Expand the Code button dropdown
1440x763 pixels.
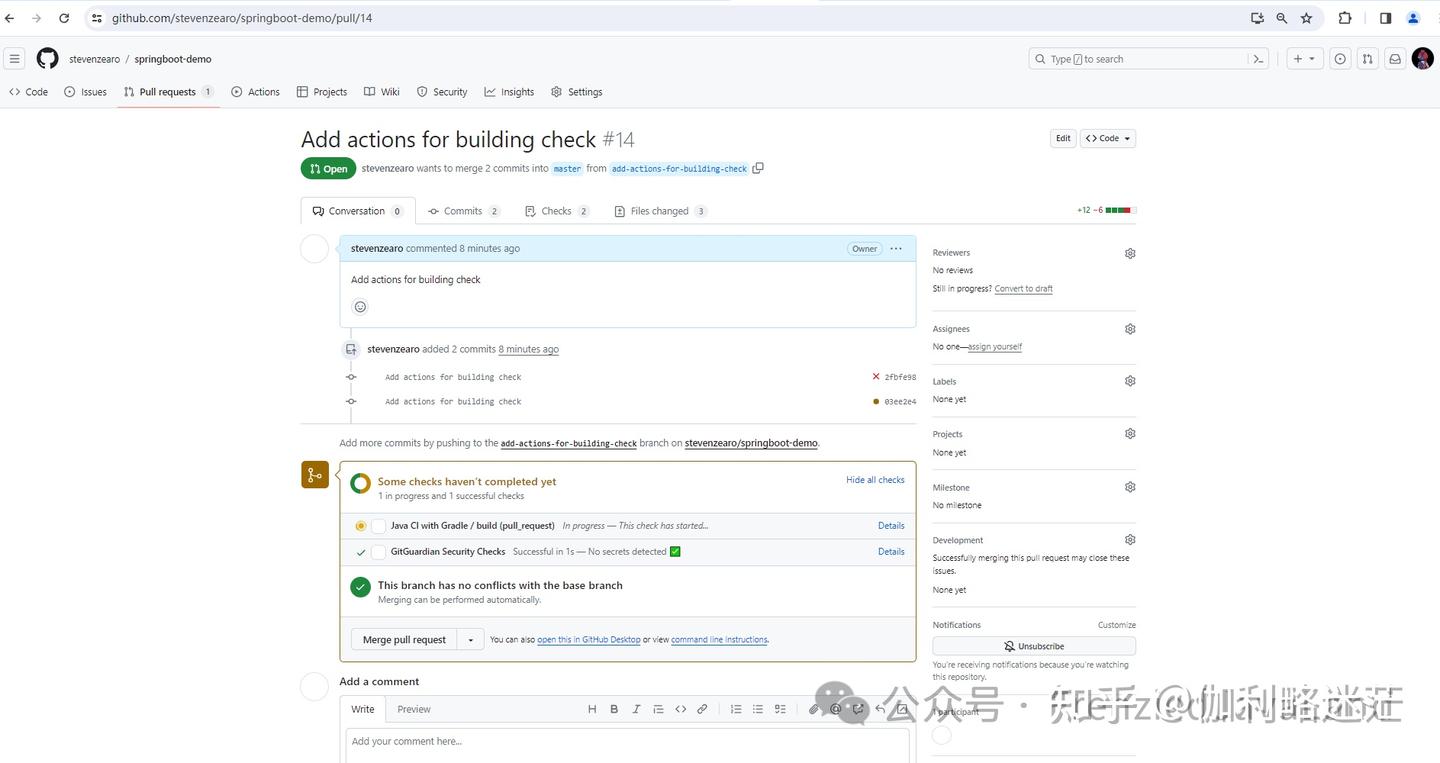[x=1125, y=138]
